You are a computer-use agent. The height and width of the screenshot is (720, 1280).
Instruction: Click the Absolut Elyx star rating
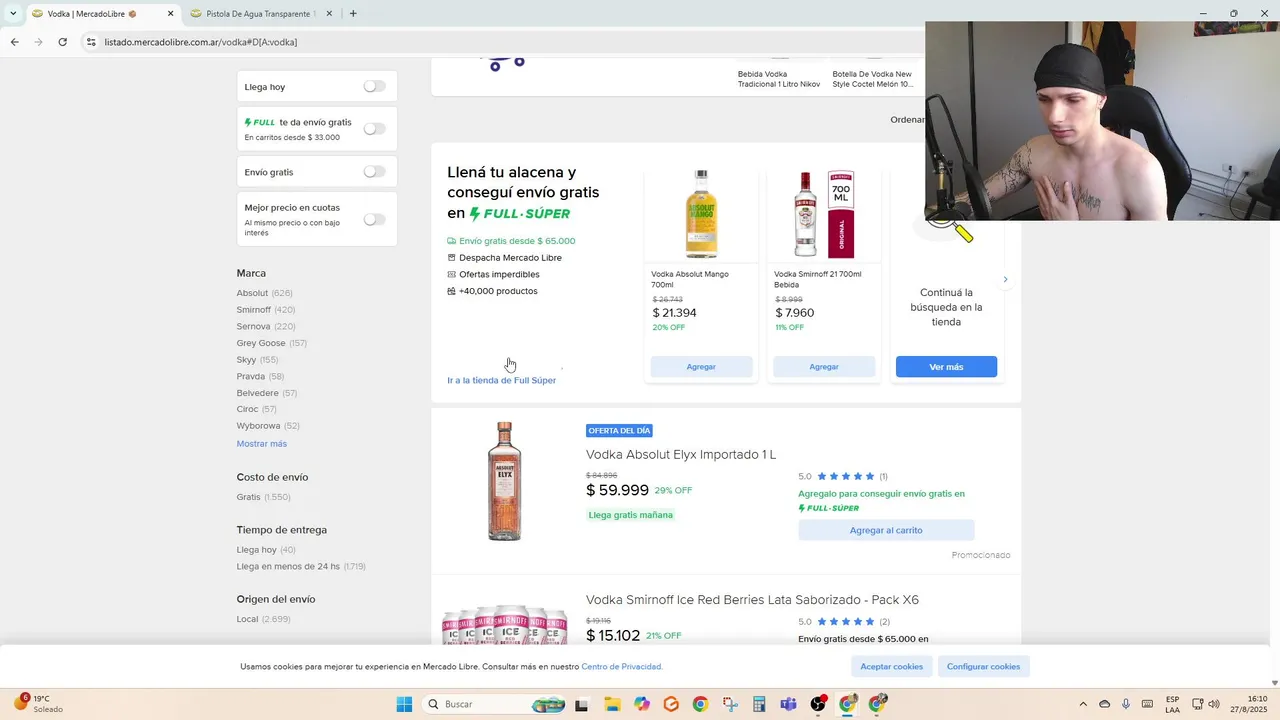click(846, 476)
